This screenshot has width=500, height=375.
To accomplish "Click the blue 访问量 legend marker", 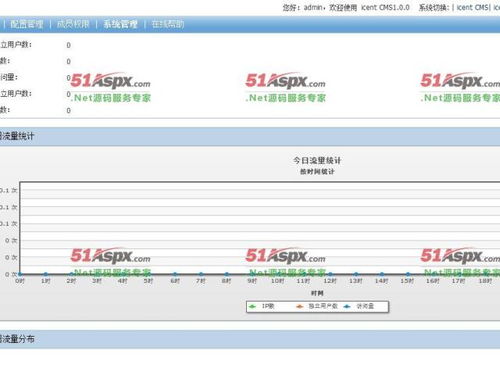I will tap(347, 306).
